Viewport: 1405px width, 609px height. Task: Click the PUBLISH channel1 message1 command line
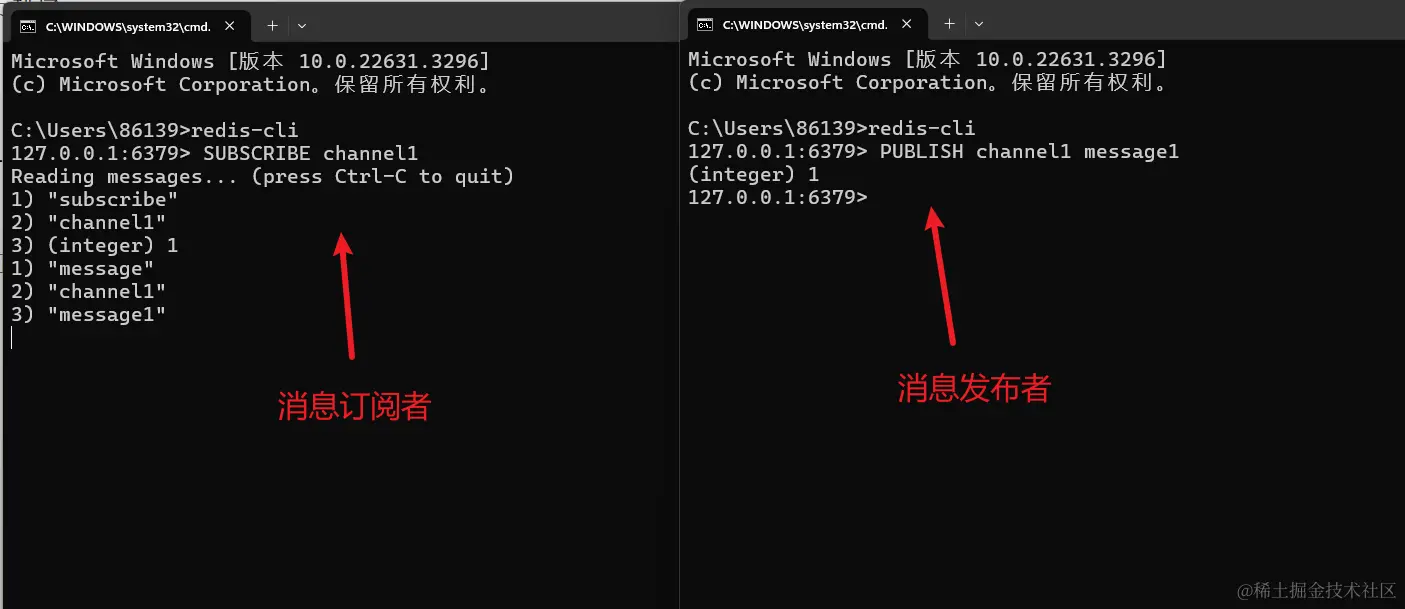(934, 152)
